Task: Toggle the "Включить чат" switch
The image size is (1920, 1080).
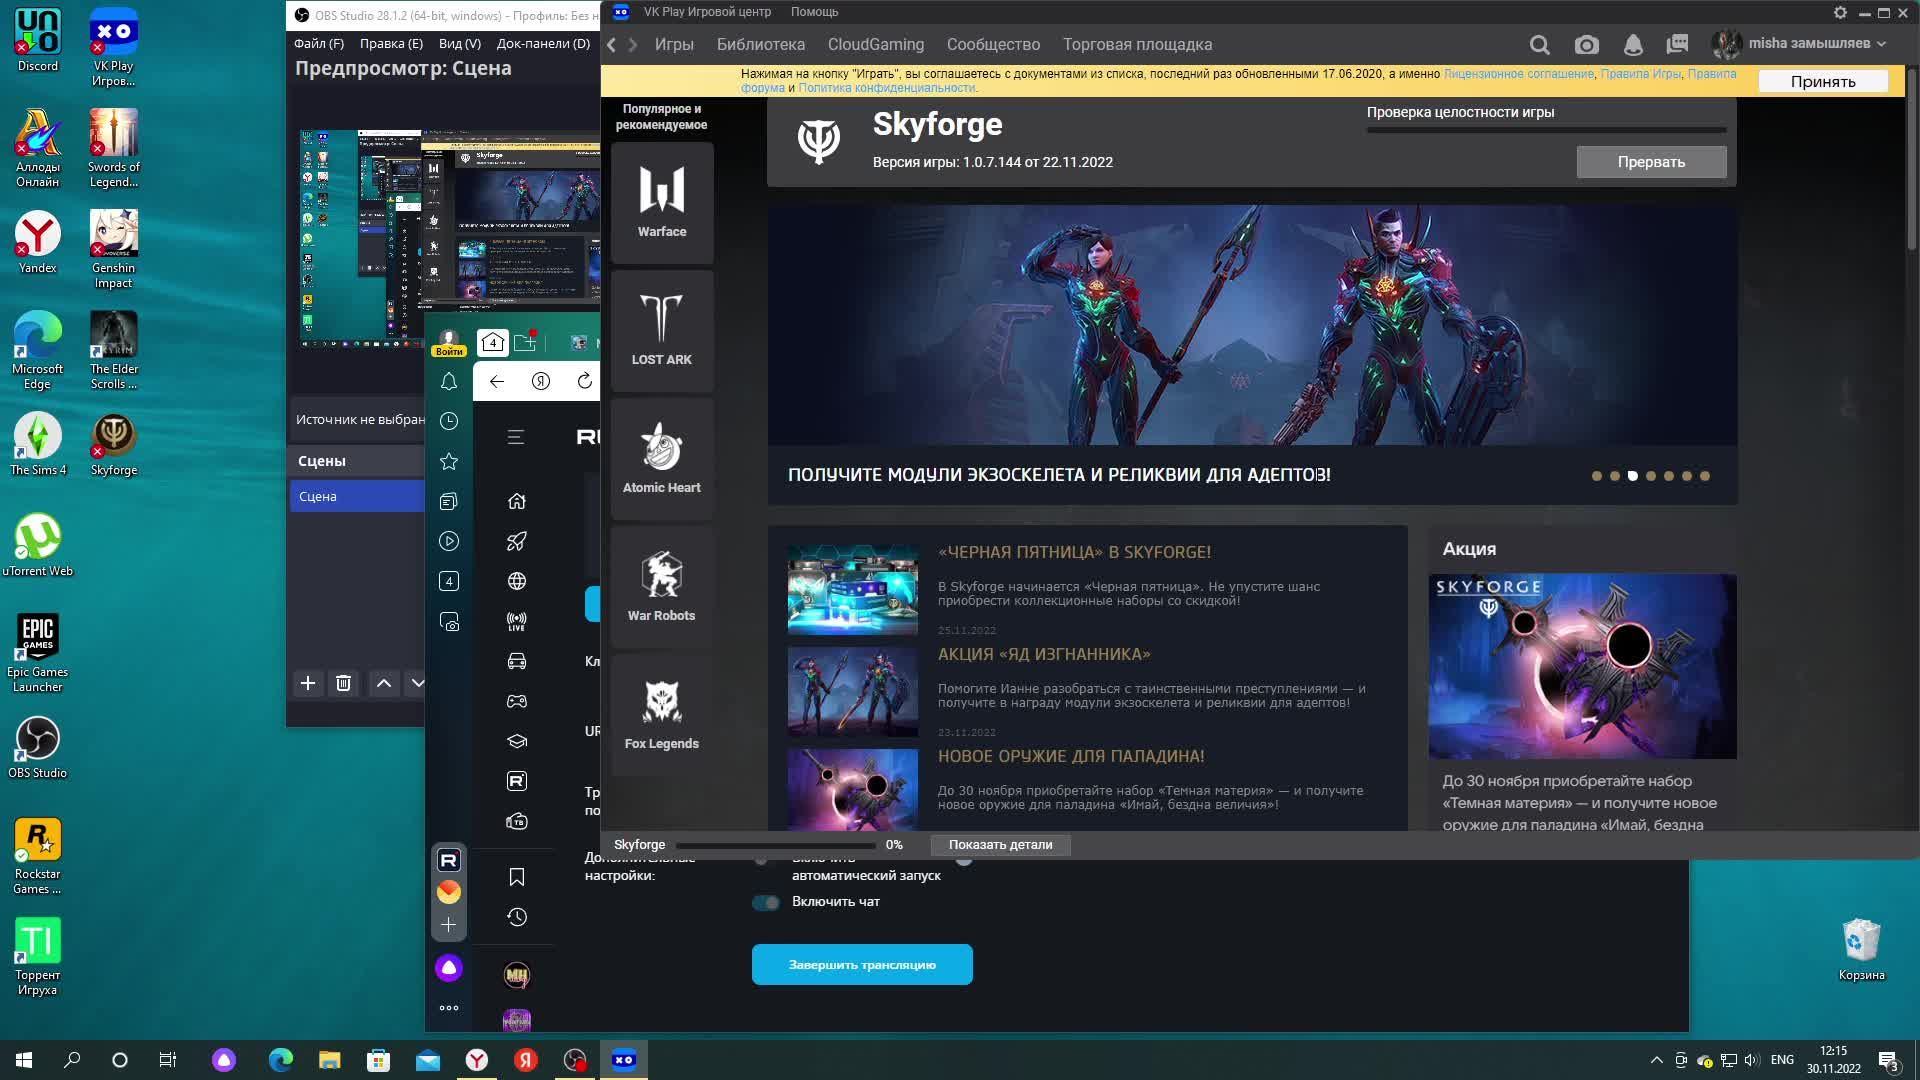Action: click(x=766, y=903)
